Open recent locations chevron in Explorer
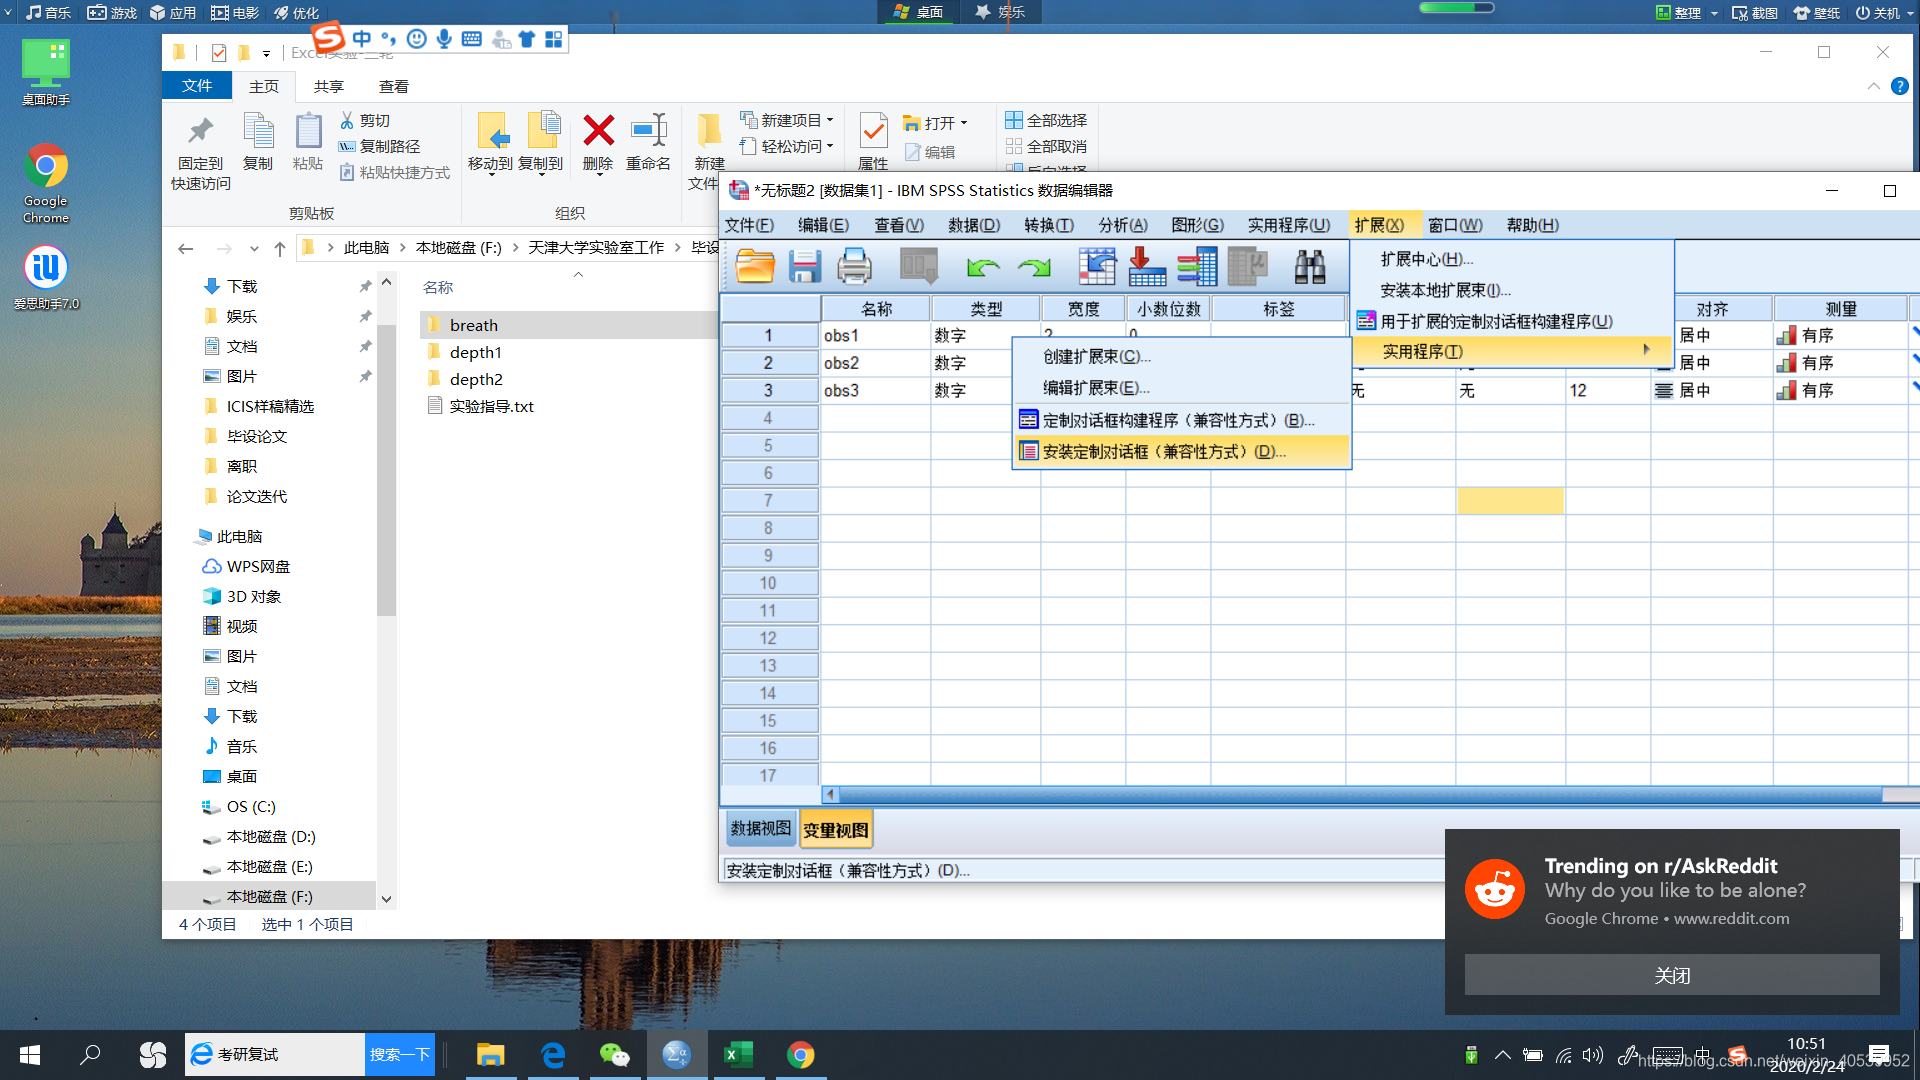1920x1080 pixels. tap(254, 248)
